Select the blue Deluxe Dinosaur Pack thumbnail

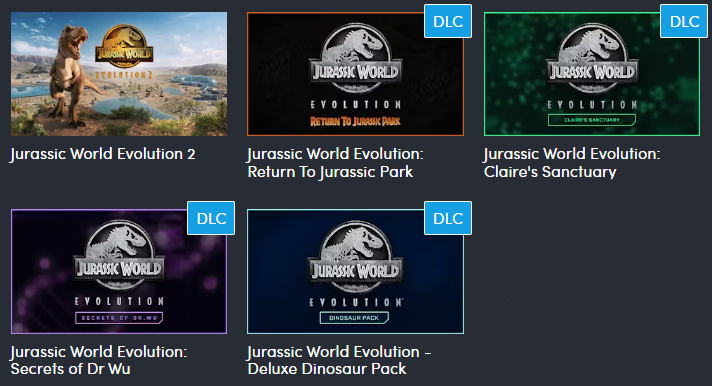coord(355,272)
